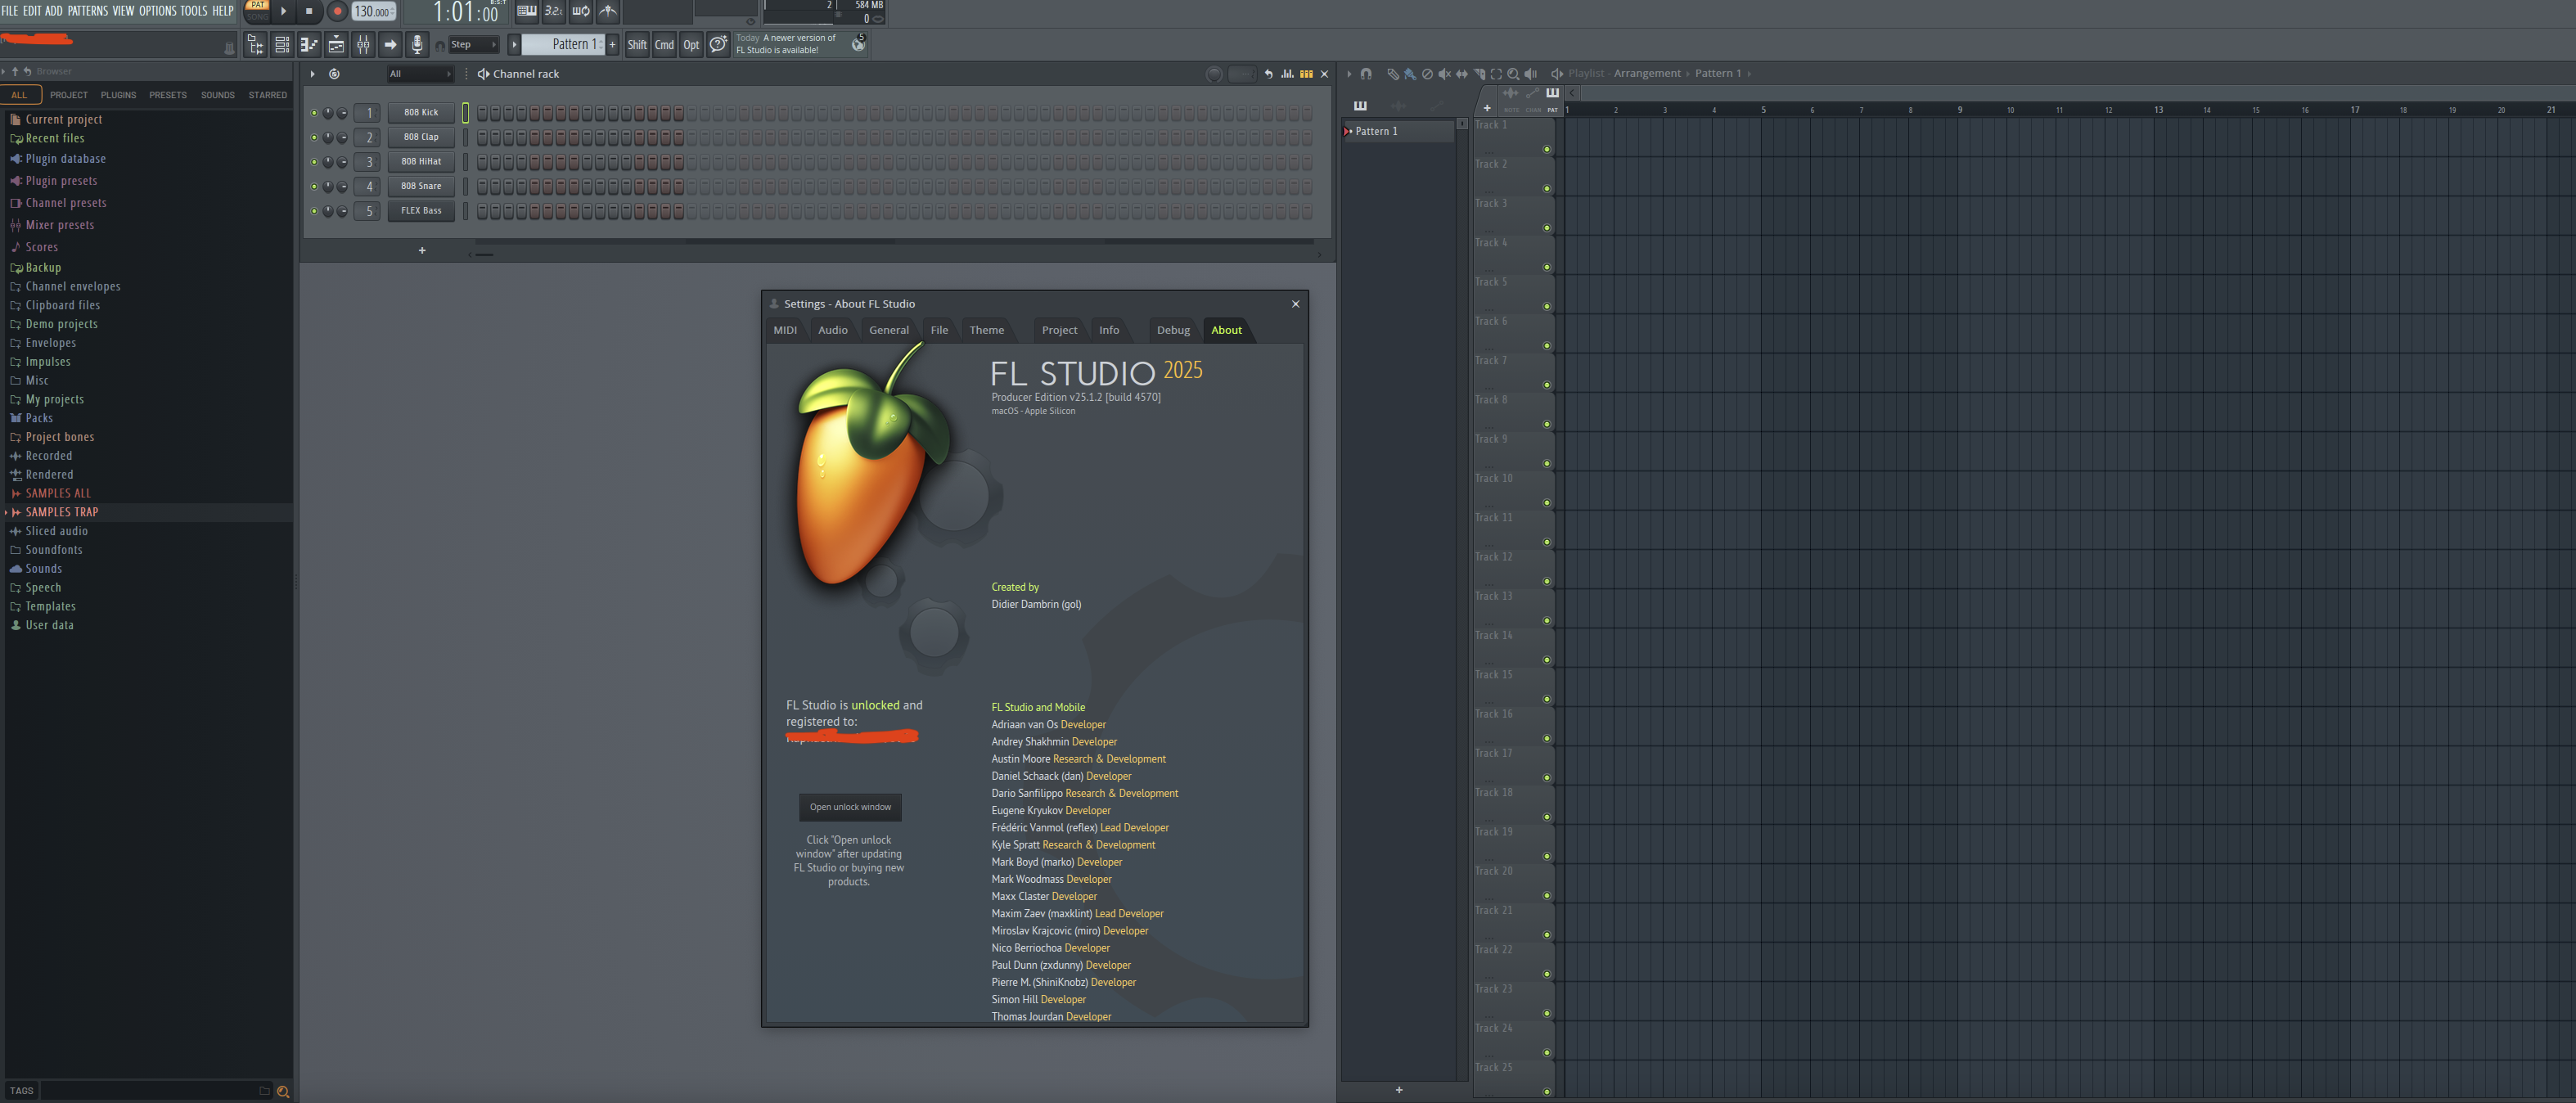Open the PATTERNS menu

pos(87,11)
